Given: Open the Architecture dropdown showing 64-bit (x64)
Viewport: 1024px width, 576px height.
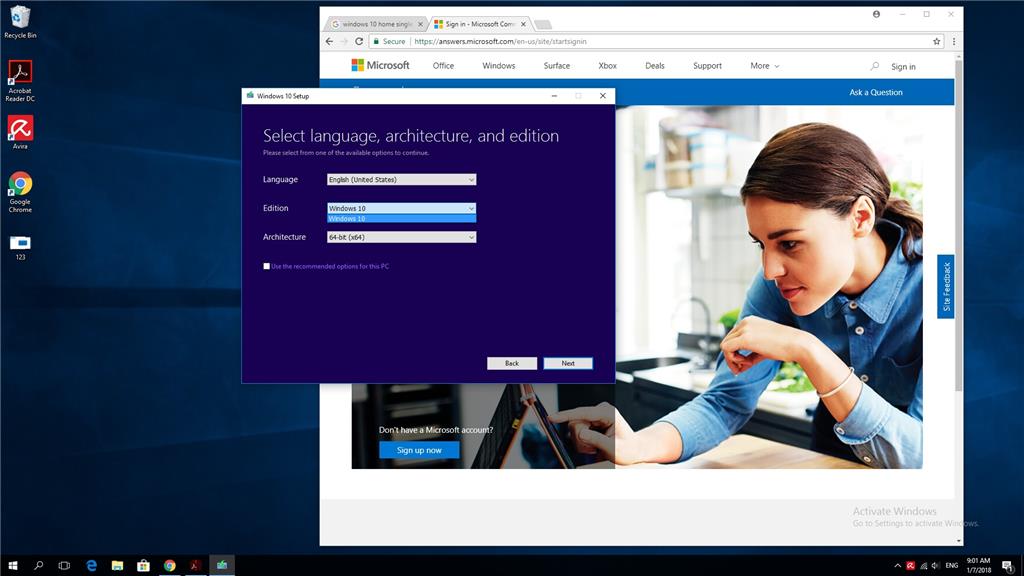Looking at the screenshot, I should pyautogui.click(x=401, y=237).
